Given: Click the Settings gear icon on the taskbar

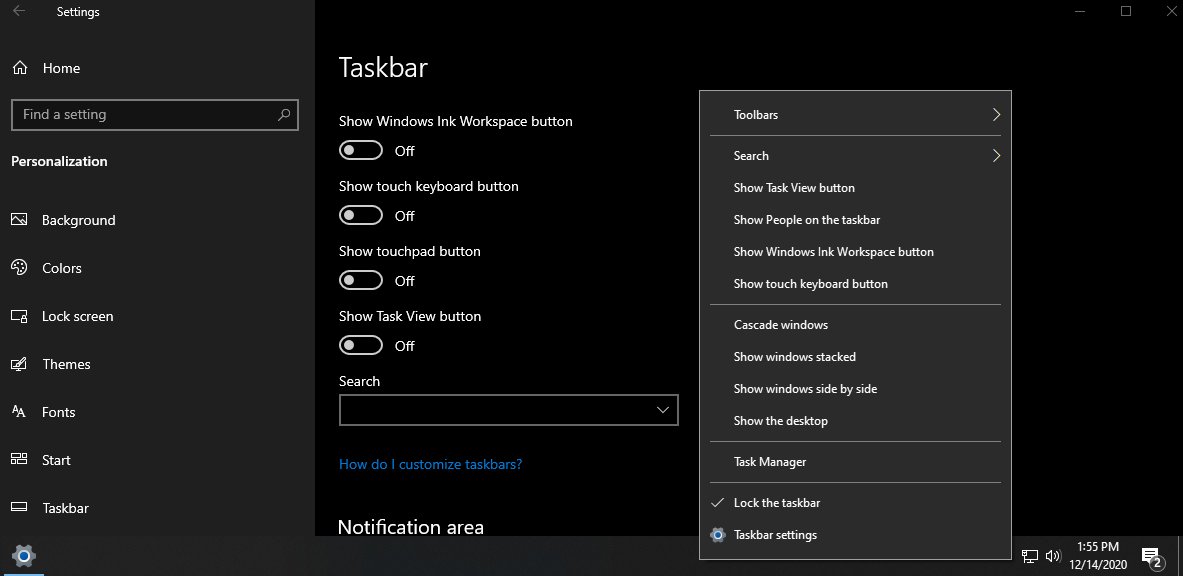Looking at the screenshot, I should [x=23, y=556].
